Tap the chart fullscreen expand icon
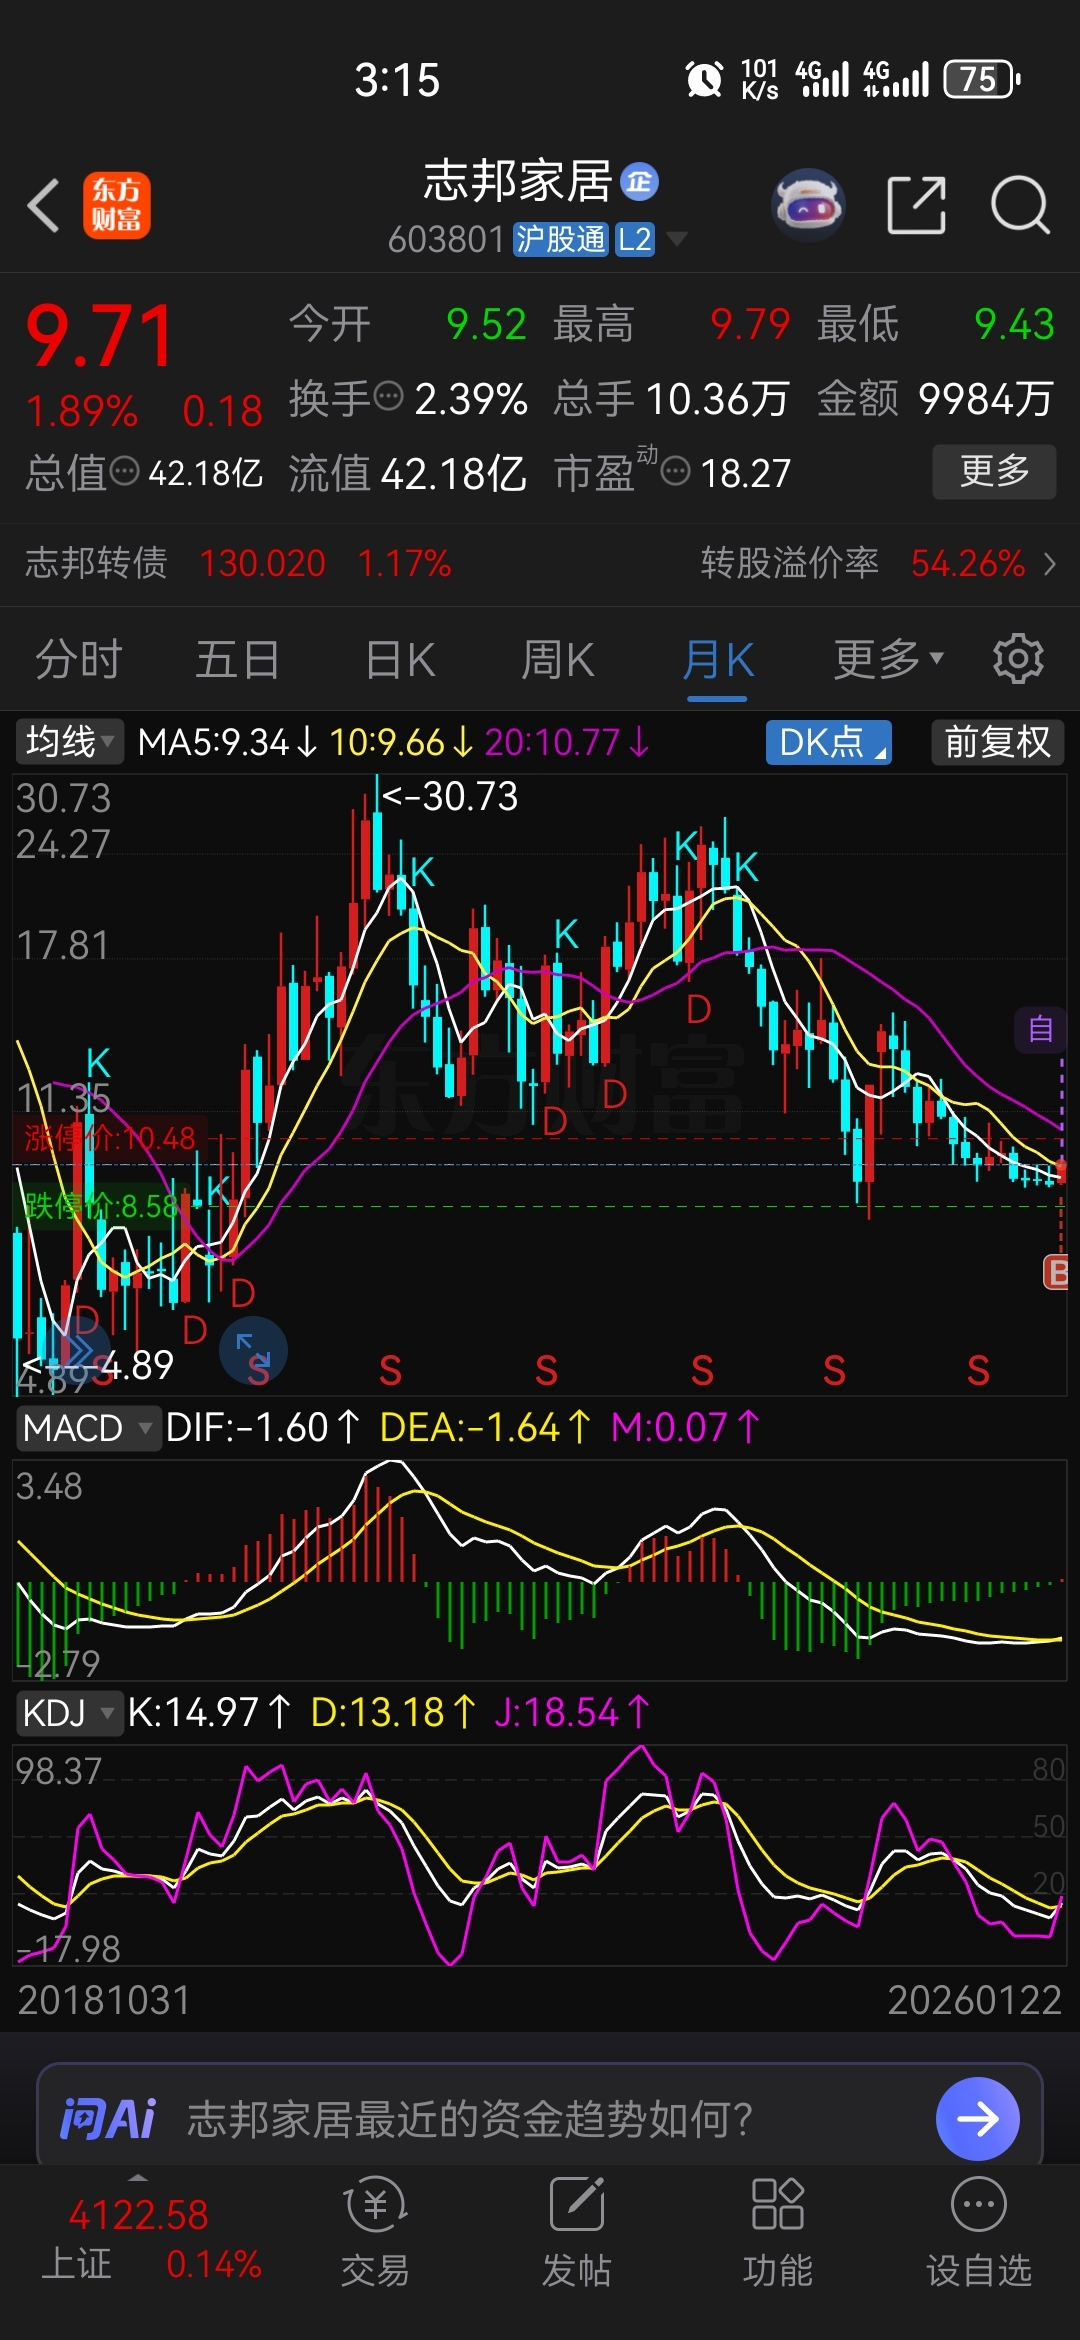 [253, 1351]
